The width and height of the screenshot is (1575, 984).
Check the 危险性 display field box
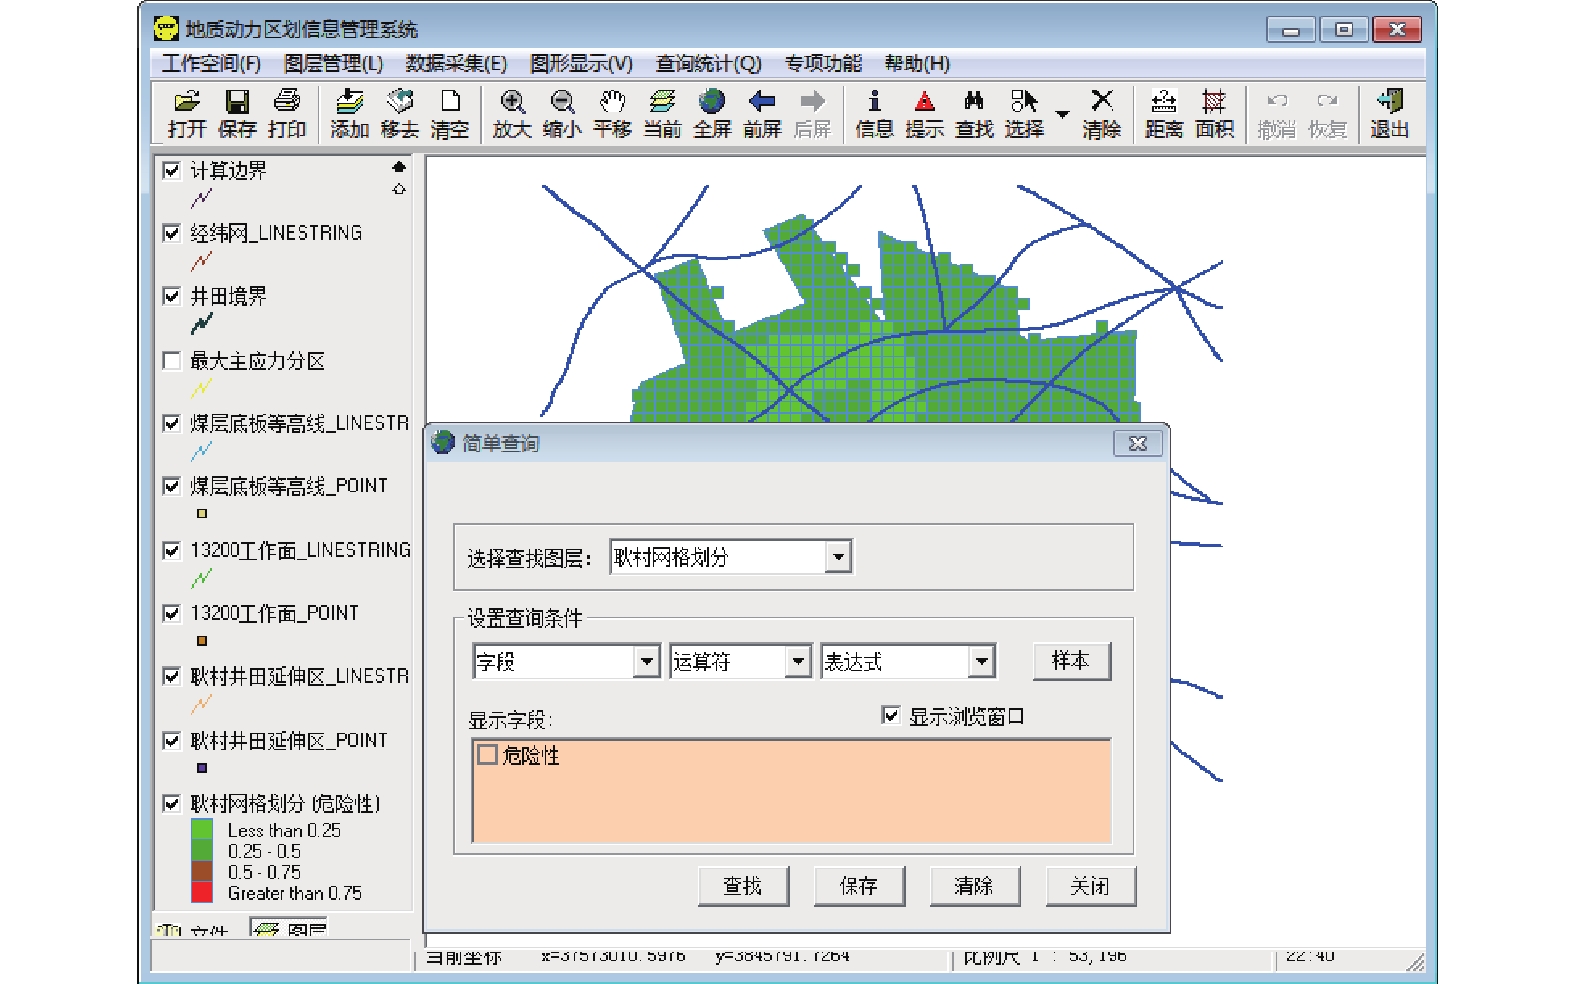[488, 755]
